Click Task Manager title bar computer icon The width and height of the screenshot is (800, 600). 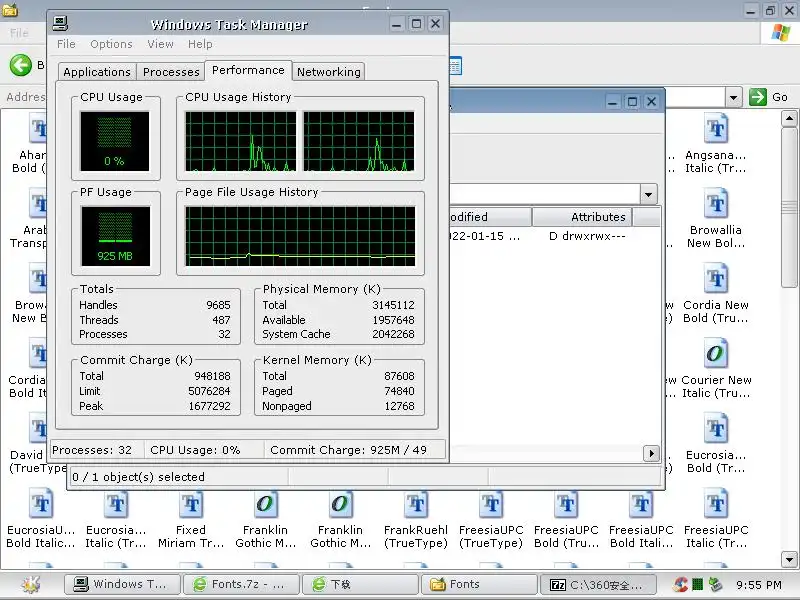click(61, 23)
